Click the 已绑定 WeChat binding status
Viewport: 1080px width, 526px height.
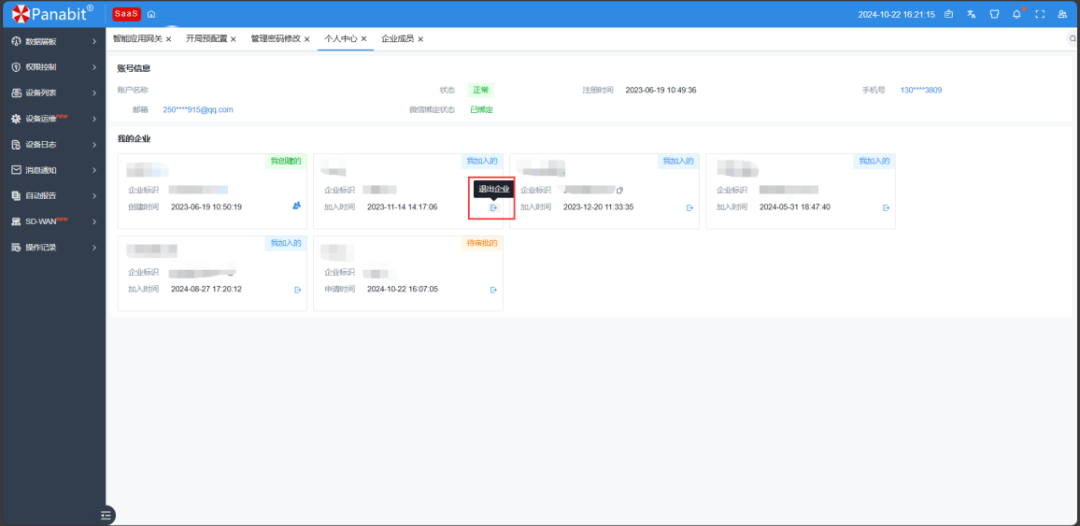pos(481,109)
